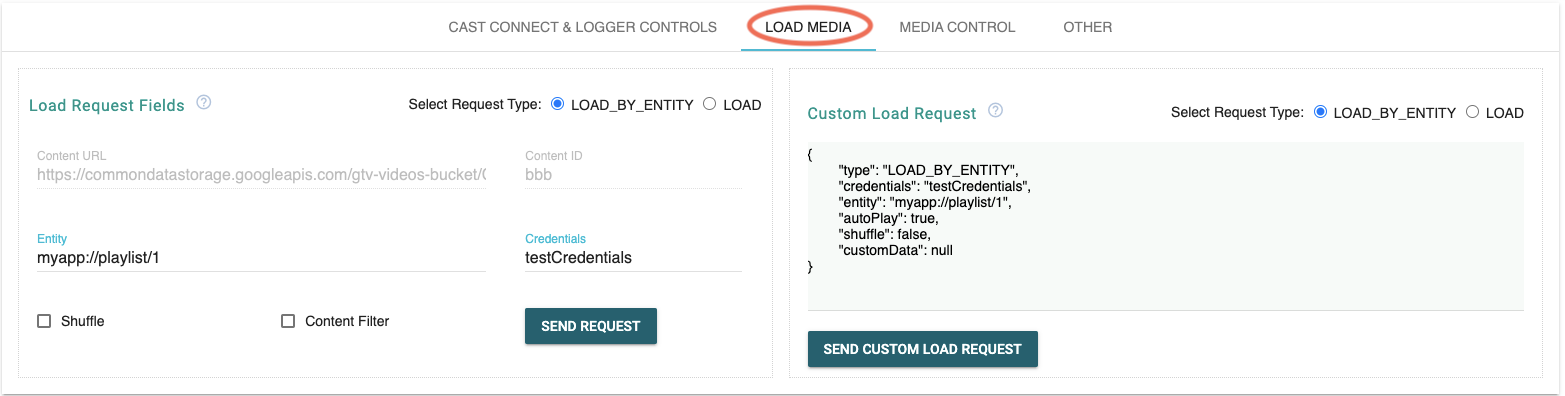Click the disabled Content URL field
This screenshot has height=396, width=1565.
click(x=261, y=174)
